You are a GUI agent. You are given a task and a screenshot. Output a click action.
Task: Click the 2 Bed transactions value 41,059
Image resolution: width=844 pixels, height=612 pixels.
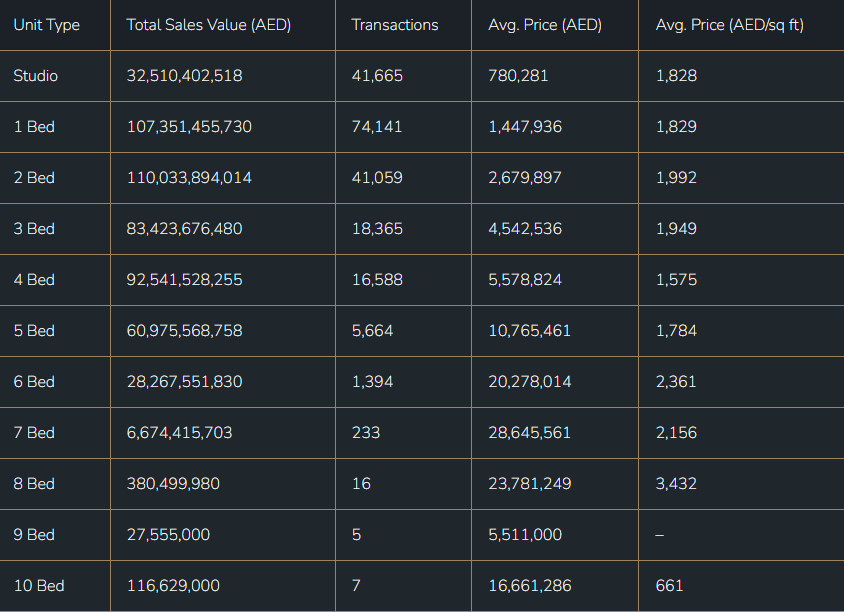377,178
